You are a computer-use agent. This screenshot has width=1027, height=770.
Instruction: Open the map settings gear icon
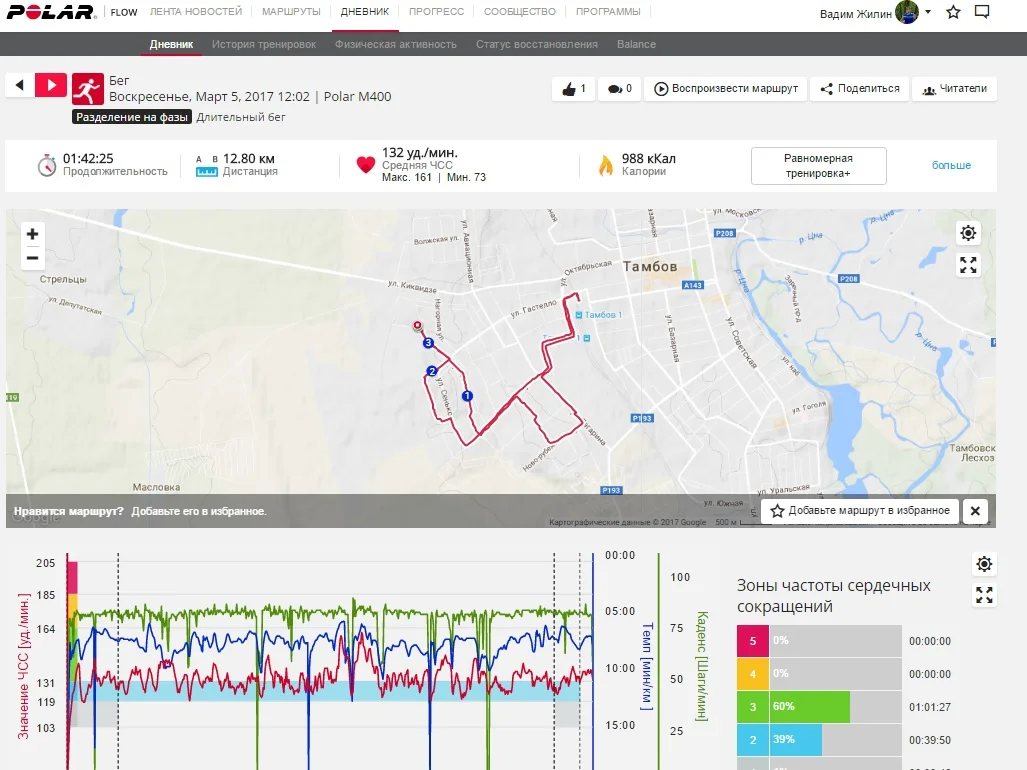968,234
